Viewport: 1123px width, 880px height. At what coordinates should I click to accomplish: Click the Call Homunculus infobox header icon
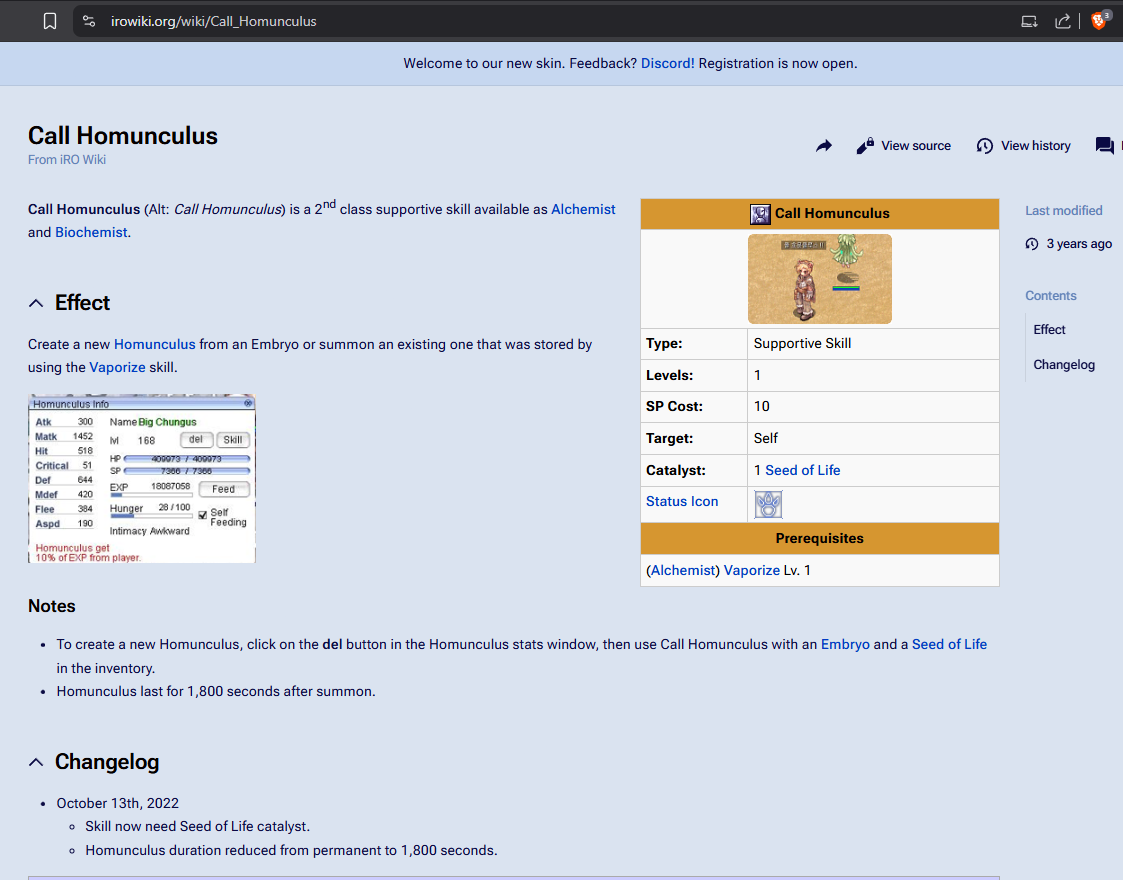coord(760,214)
